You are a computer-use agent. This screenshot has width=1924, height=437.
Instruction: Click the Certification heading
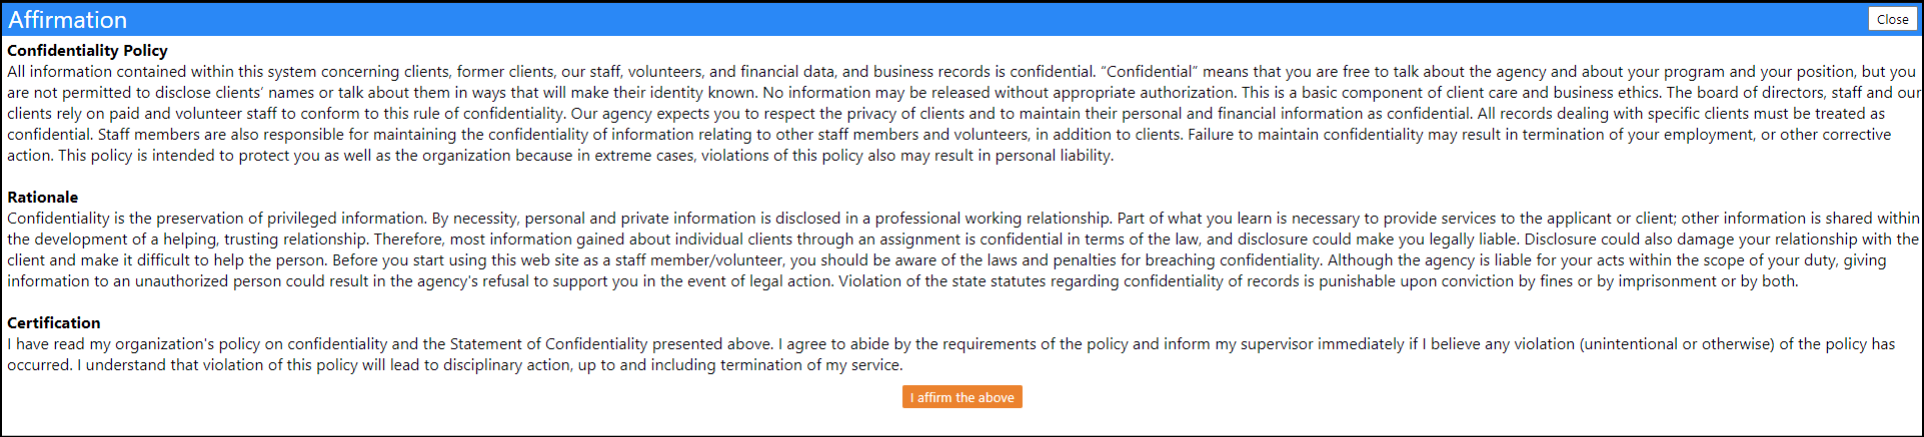tap(54, 323)
